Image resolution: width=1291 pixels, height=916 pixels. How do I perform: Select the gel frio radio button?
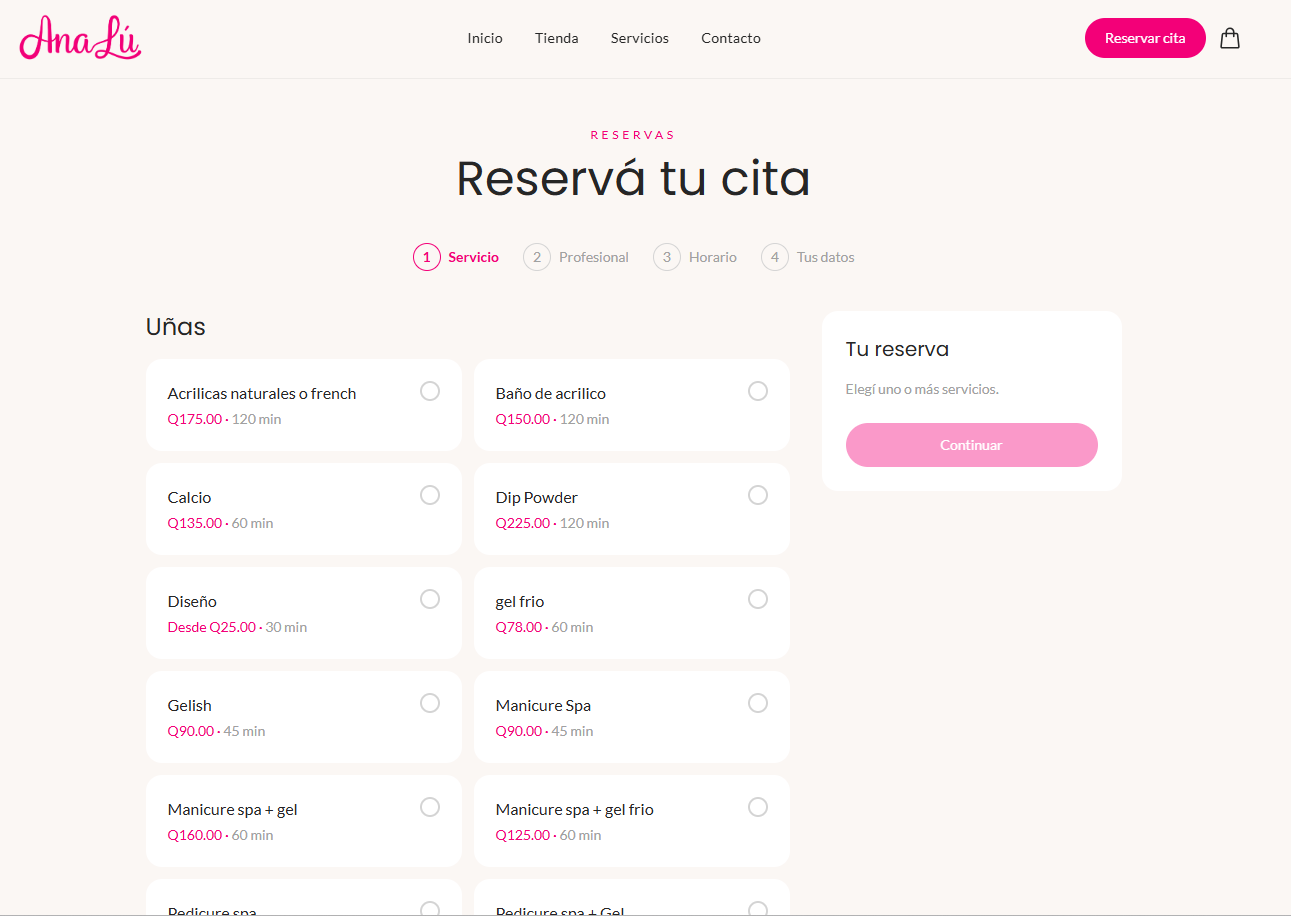758,599
